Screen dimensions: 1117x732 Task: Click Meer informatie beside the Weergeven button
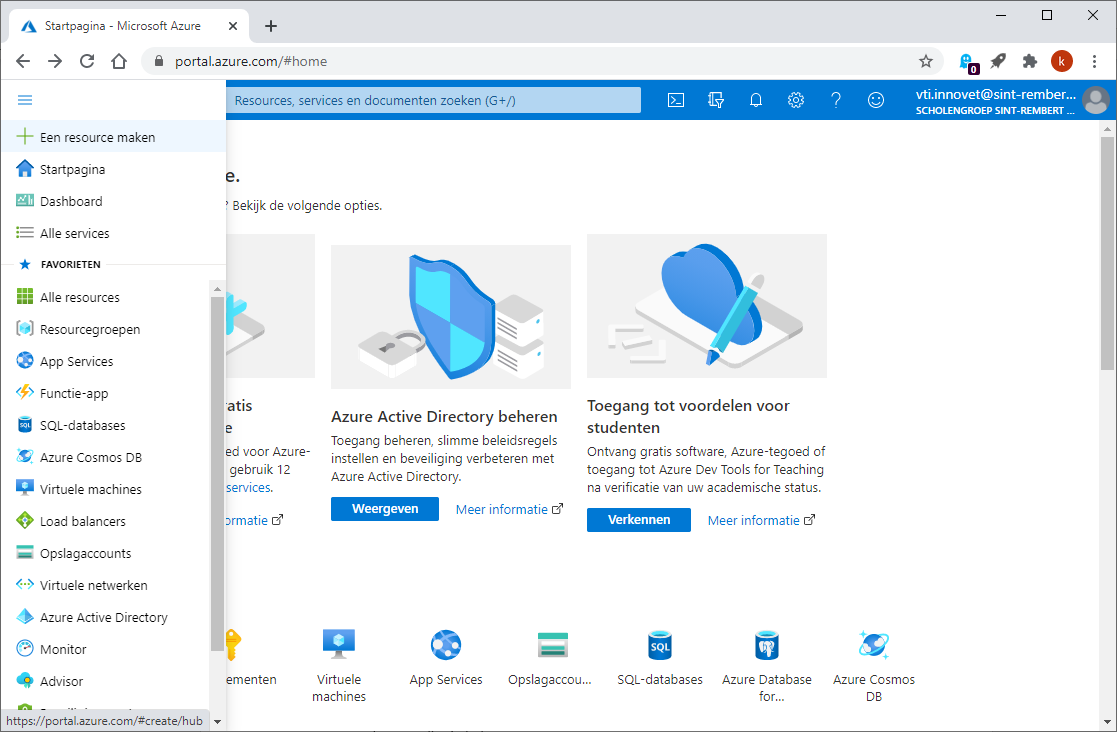tap(509, 509)
